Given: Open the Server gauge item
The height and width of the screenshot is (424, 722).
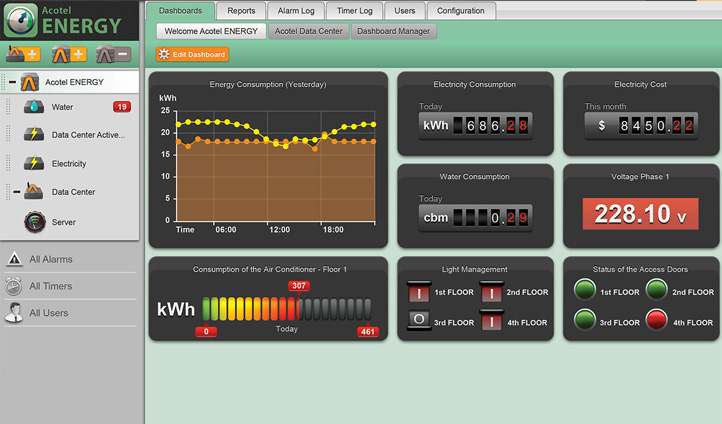Looking at the screenshot, I should coord(63,222).
